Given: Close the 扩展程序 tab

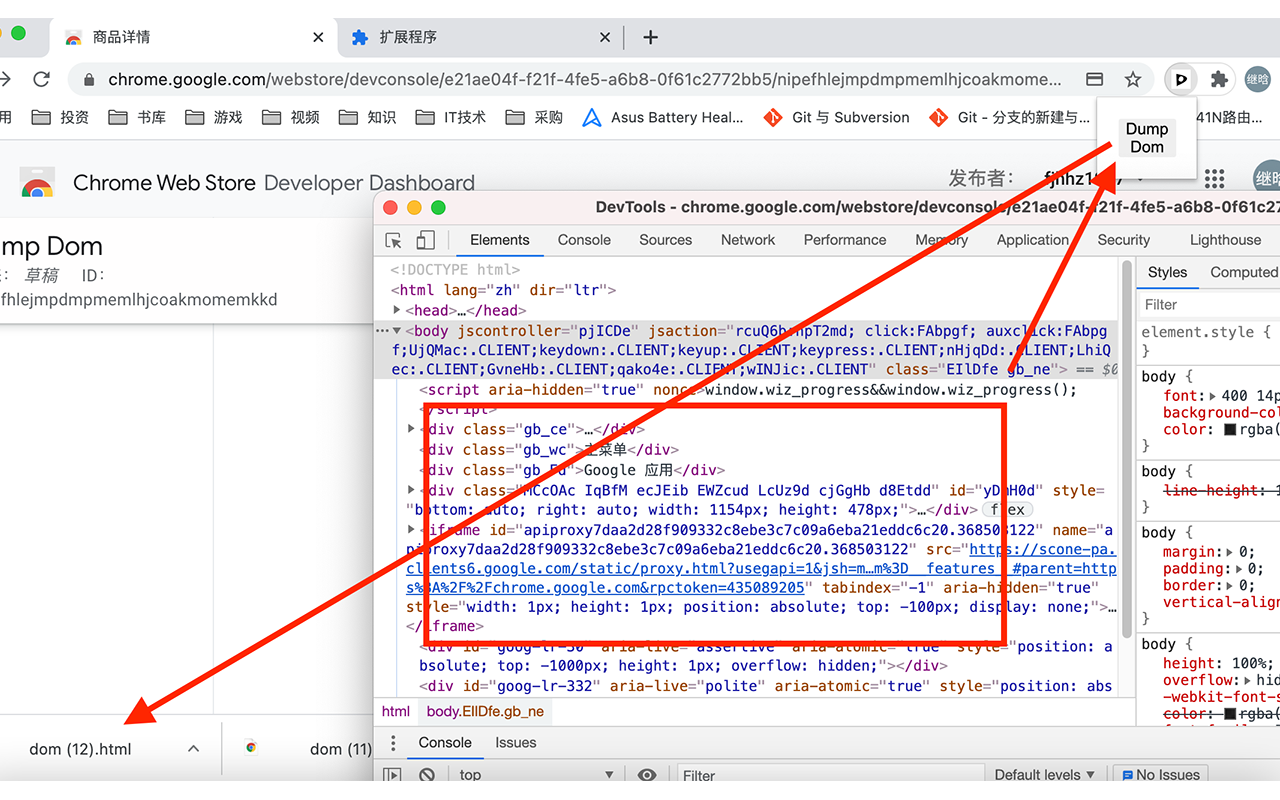Looking at the screenshot, I should pyautogui.click(x=605, y=37).
